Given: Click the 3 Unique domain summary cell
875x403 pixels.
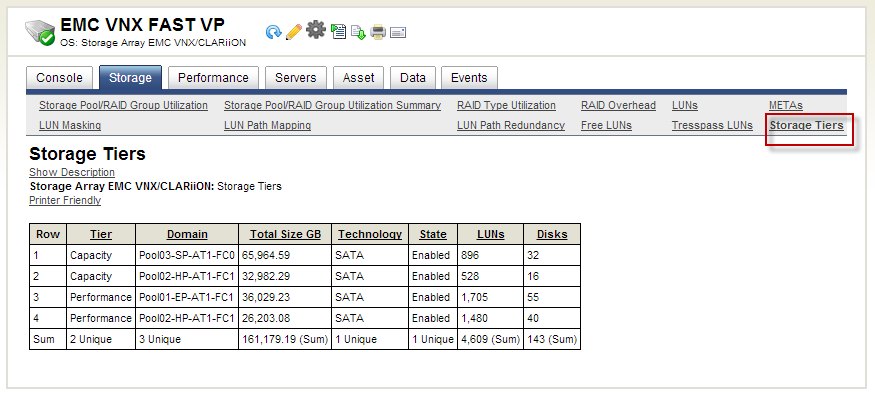Looking at the screenshot, I should (x=187, y=339).
